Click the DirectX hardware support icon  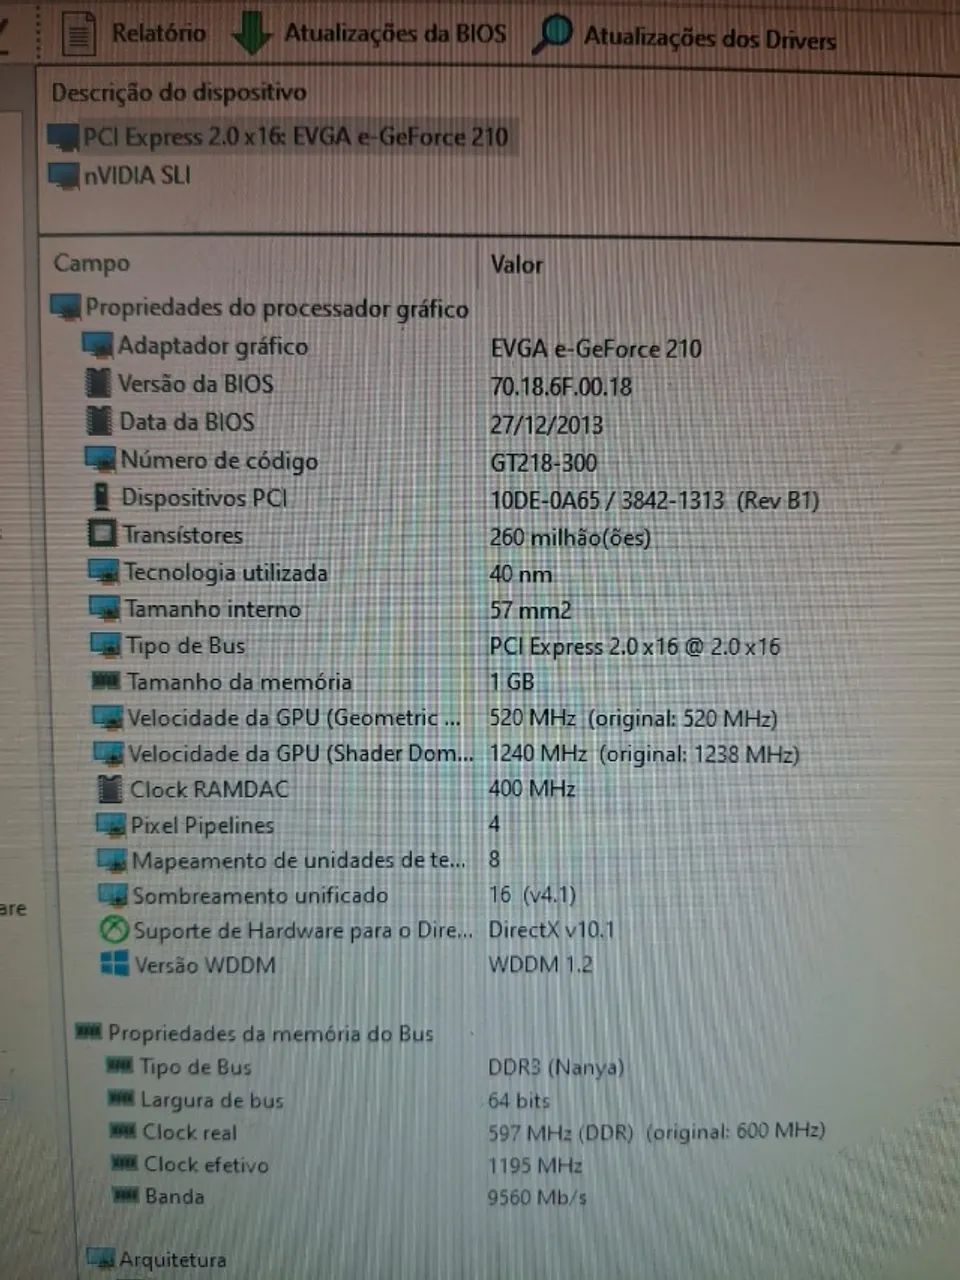114,930
